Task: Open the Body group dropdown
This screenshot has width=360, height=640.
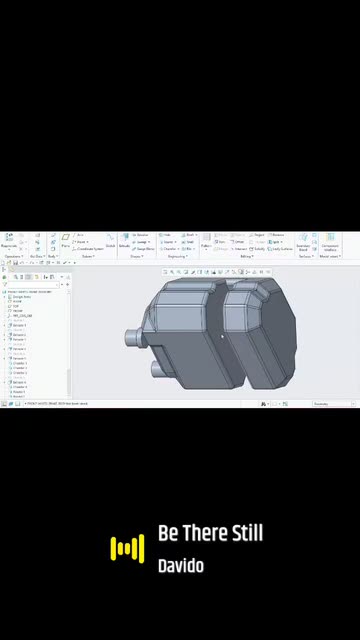Action: (53, 256)
